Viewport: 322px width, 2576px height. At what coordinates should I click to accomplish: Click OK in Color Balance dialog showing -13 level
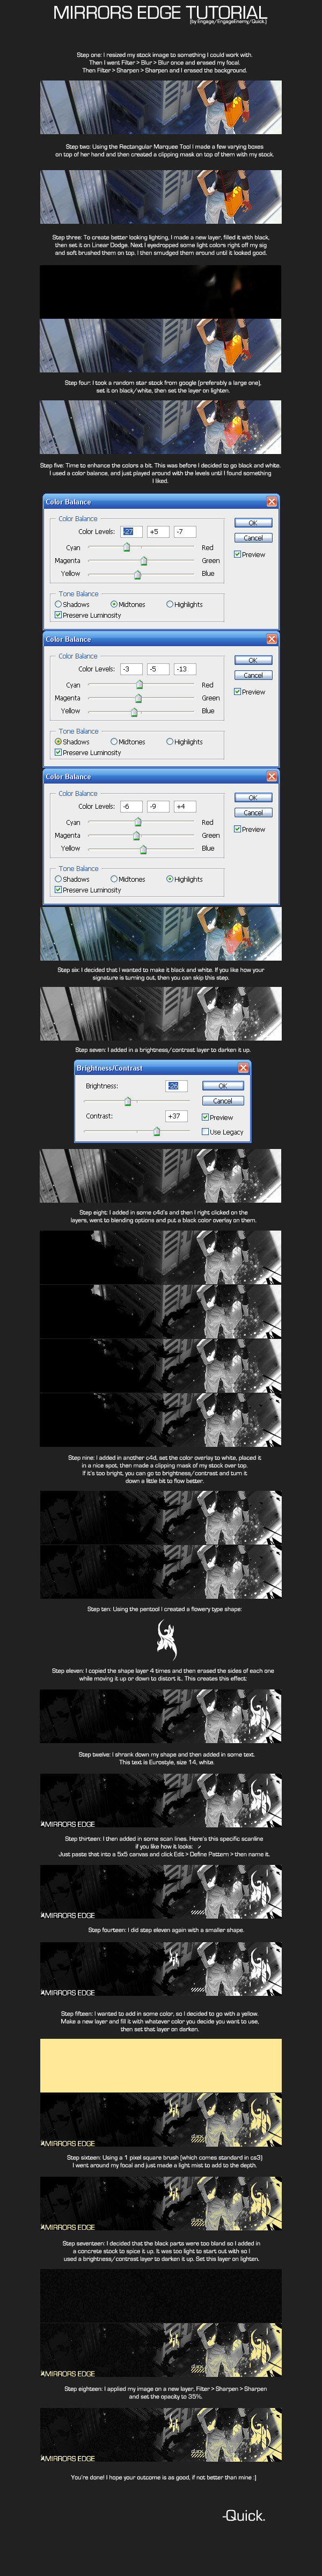253,660
